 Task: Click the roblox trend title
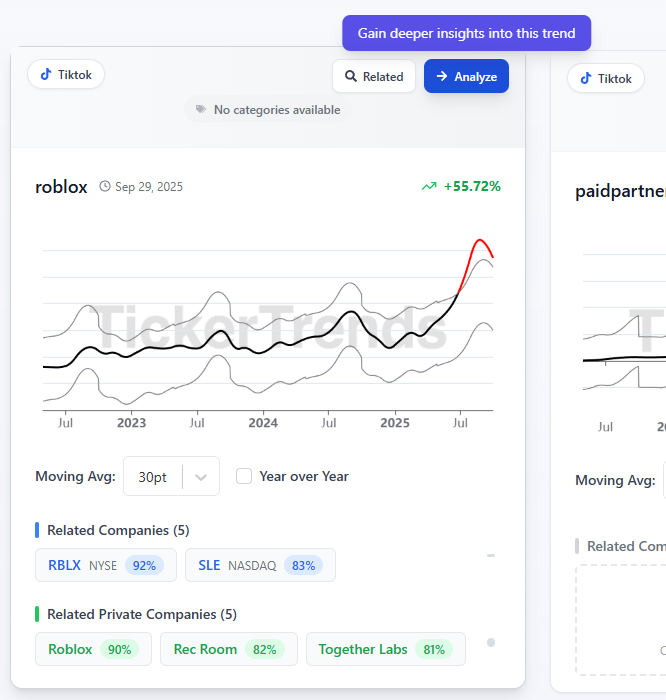pos(61,187)
